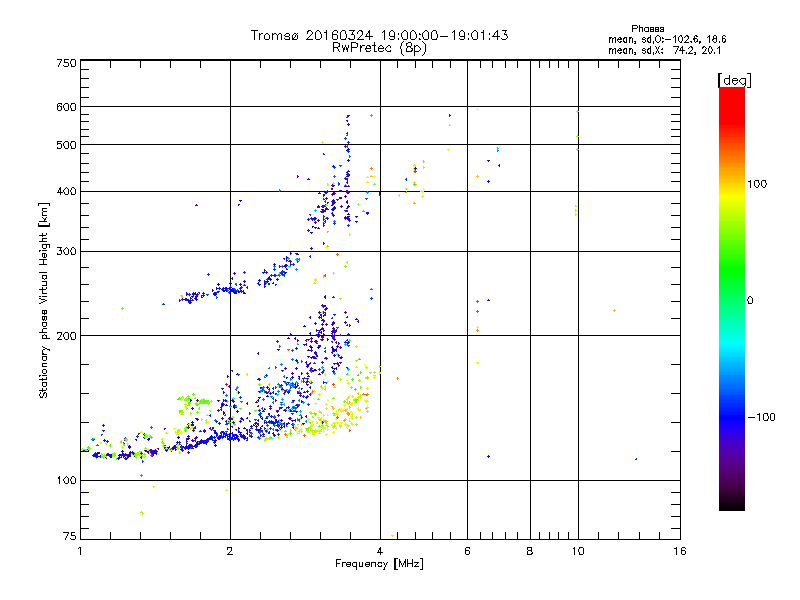This screenshot has width=800, height=600.
Task: Click the y-axis tick label '400'
Action: click(x=66, y=192)
